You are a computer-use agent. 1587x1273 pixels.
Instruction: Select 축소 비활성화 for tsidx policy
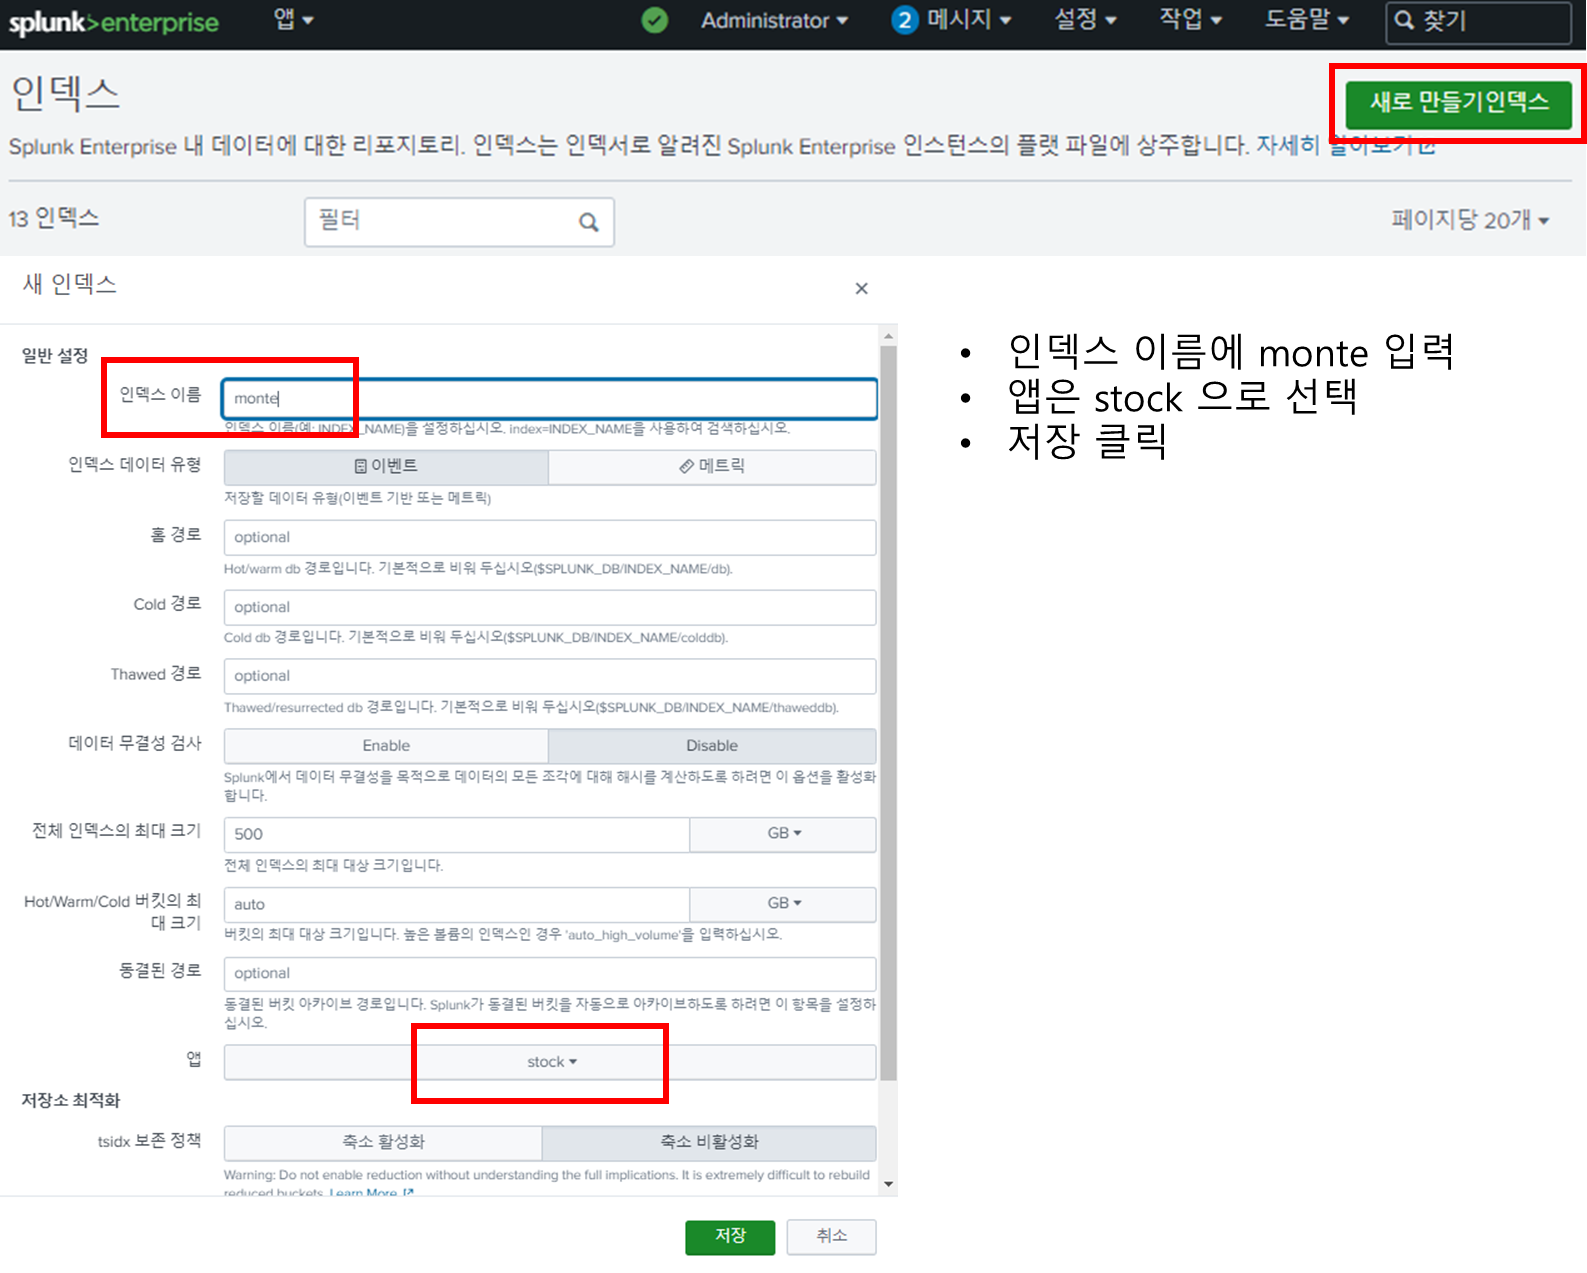tap(709, 1143)
